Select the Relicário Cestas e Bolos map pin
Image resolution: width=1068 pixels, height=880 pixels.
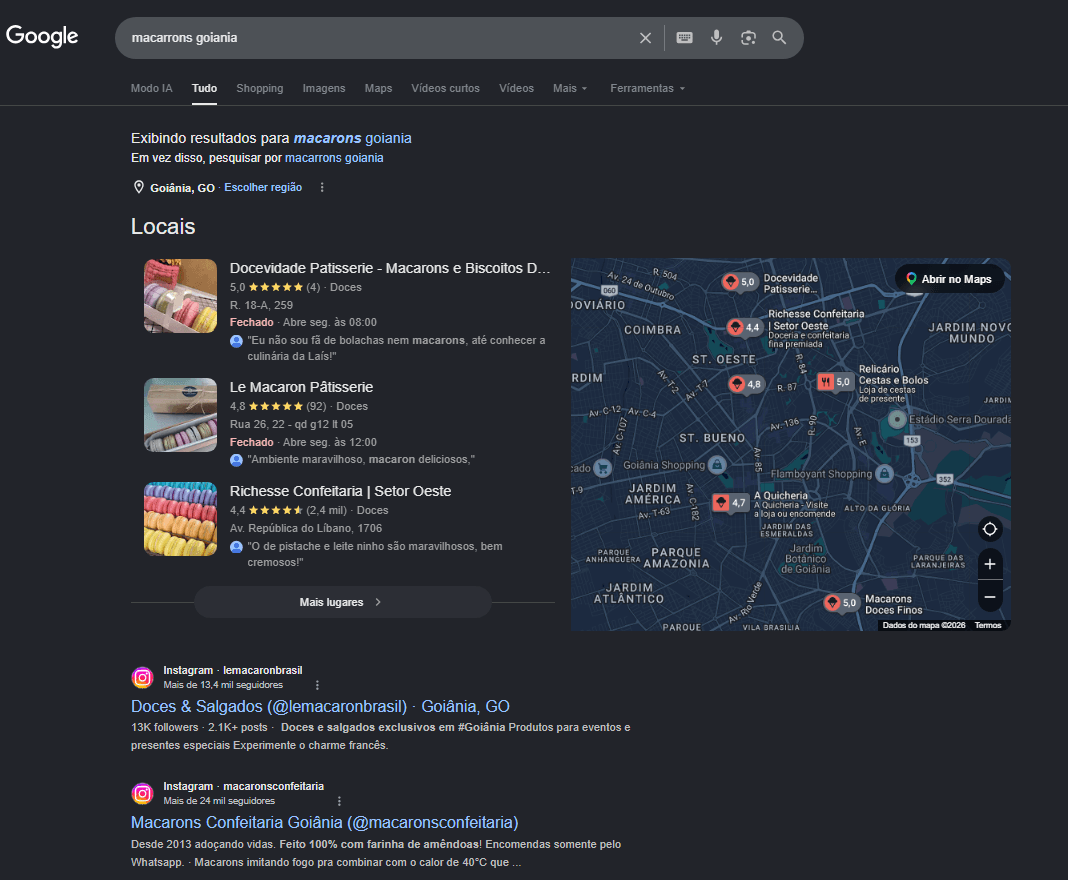tap(835, 382)
